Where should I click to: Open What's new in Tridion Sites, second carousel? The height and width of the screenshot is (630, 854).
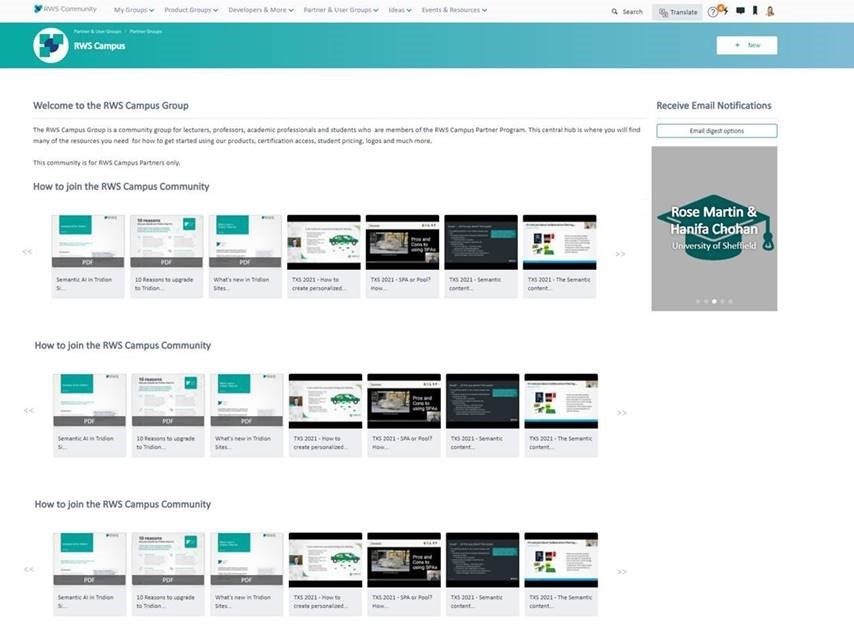click(x=247, y=415)
